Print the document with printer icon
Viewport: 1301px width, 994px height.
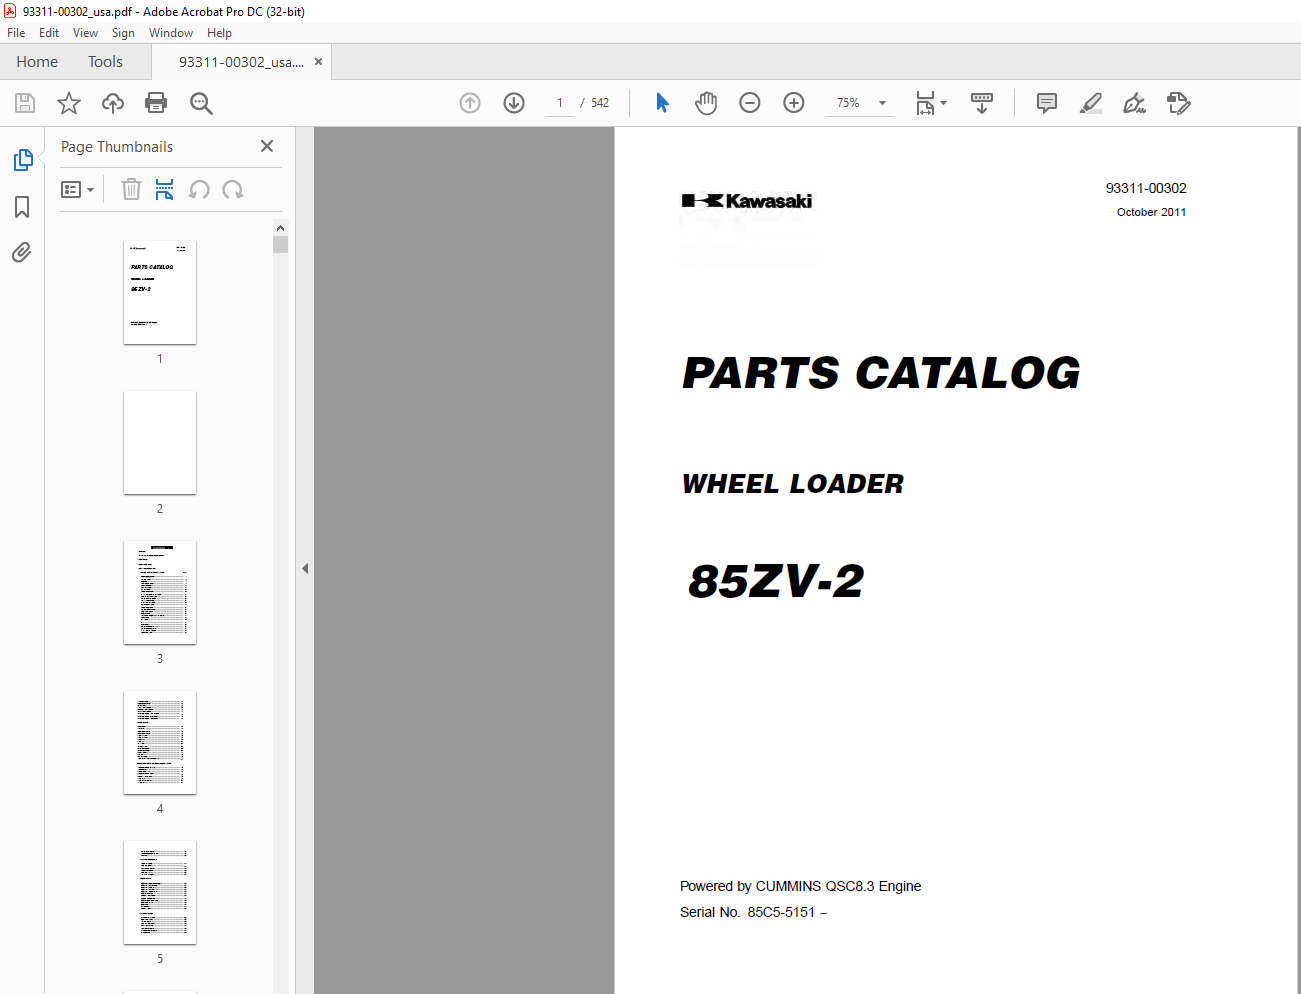click(x=156, y=103)
